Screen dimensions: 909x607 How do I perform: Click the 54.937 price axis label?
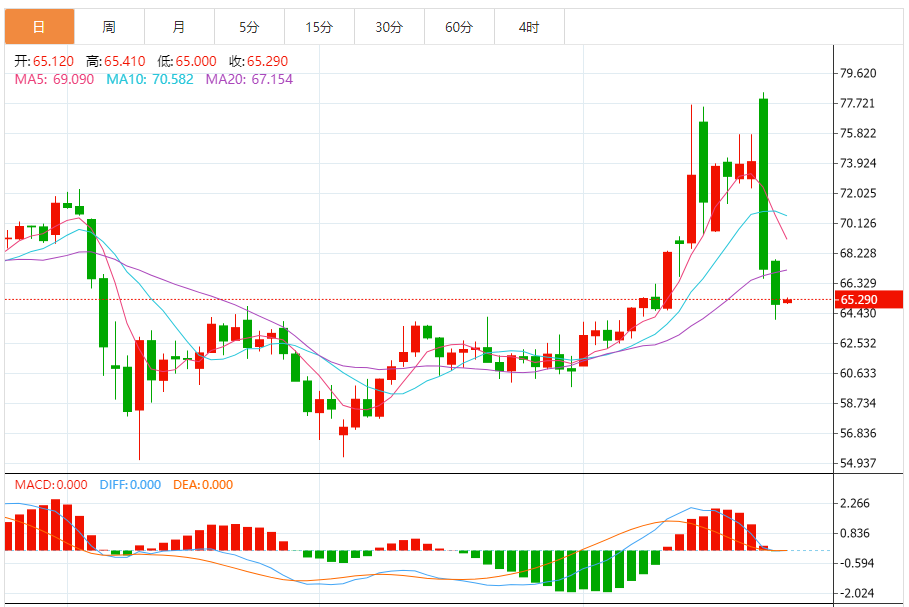[858, 463]
